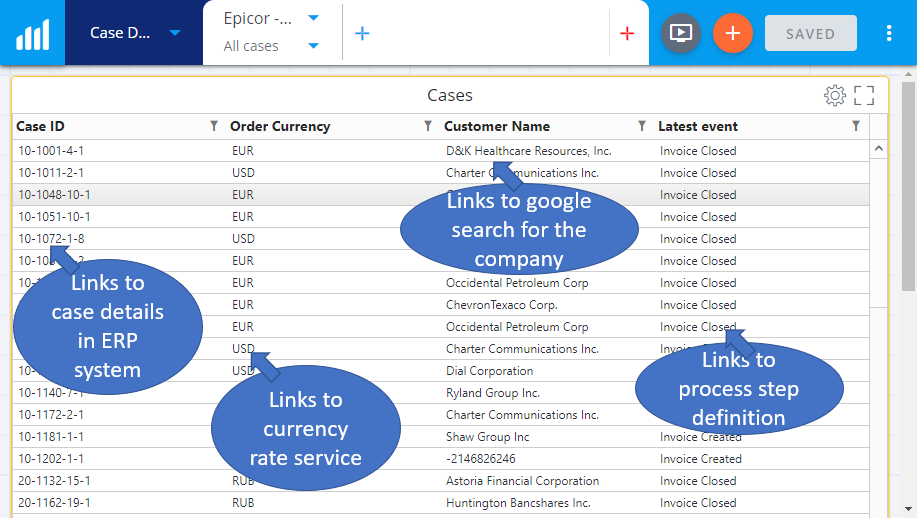Click USD currency in row 10-1011-2-1

[x=243, y=173]
